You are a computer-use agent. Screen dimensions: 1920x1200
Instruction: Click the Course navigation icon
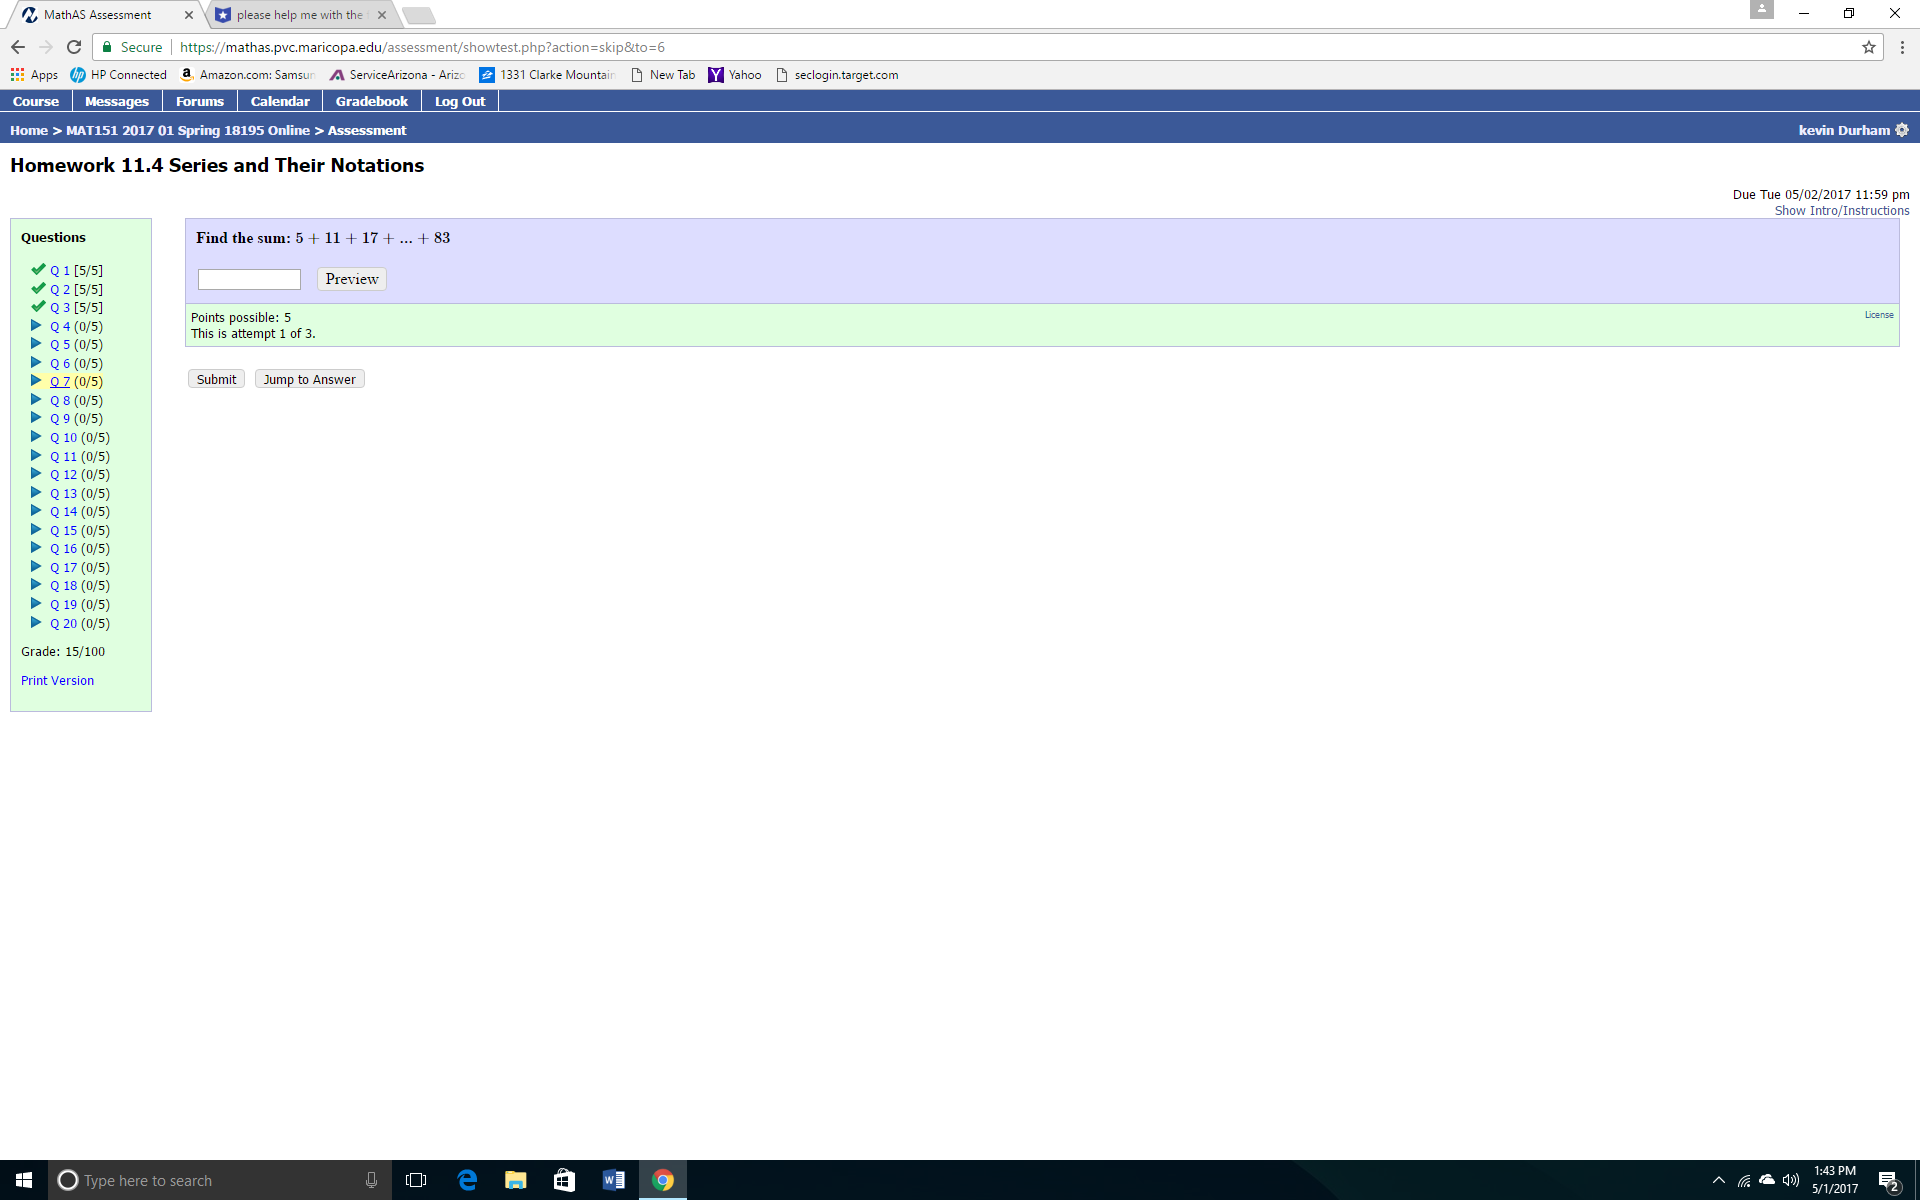35,100
